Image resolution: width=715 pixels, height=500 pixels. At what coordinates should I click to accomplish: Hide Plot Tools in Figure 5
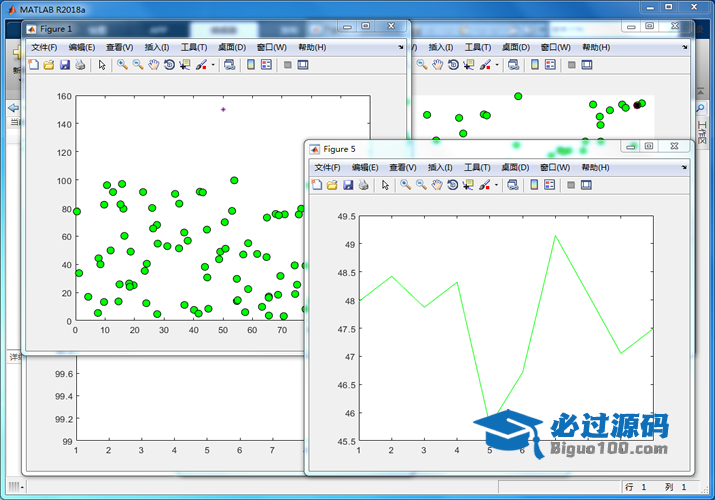pyautogui.click(x=571, y=185)
